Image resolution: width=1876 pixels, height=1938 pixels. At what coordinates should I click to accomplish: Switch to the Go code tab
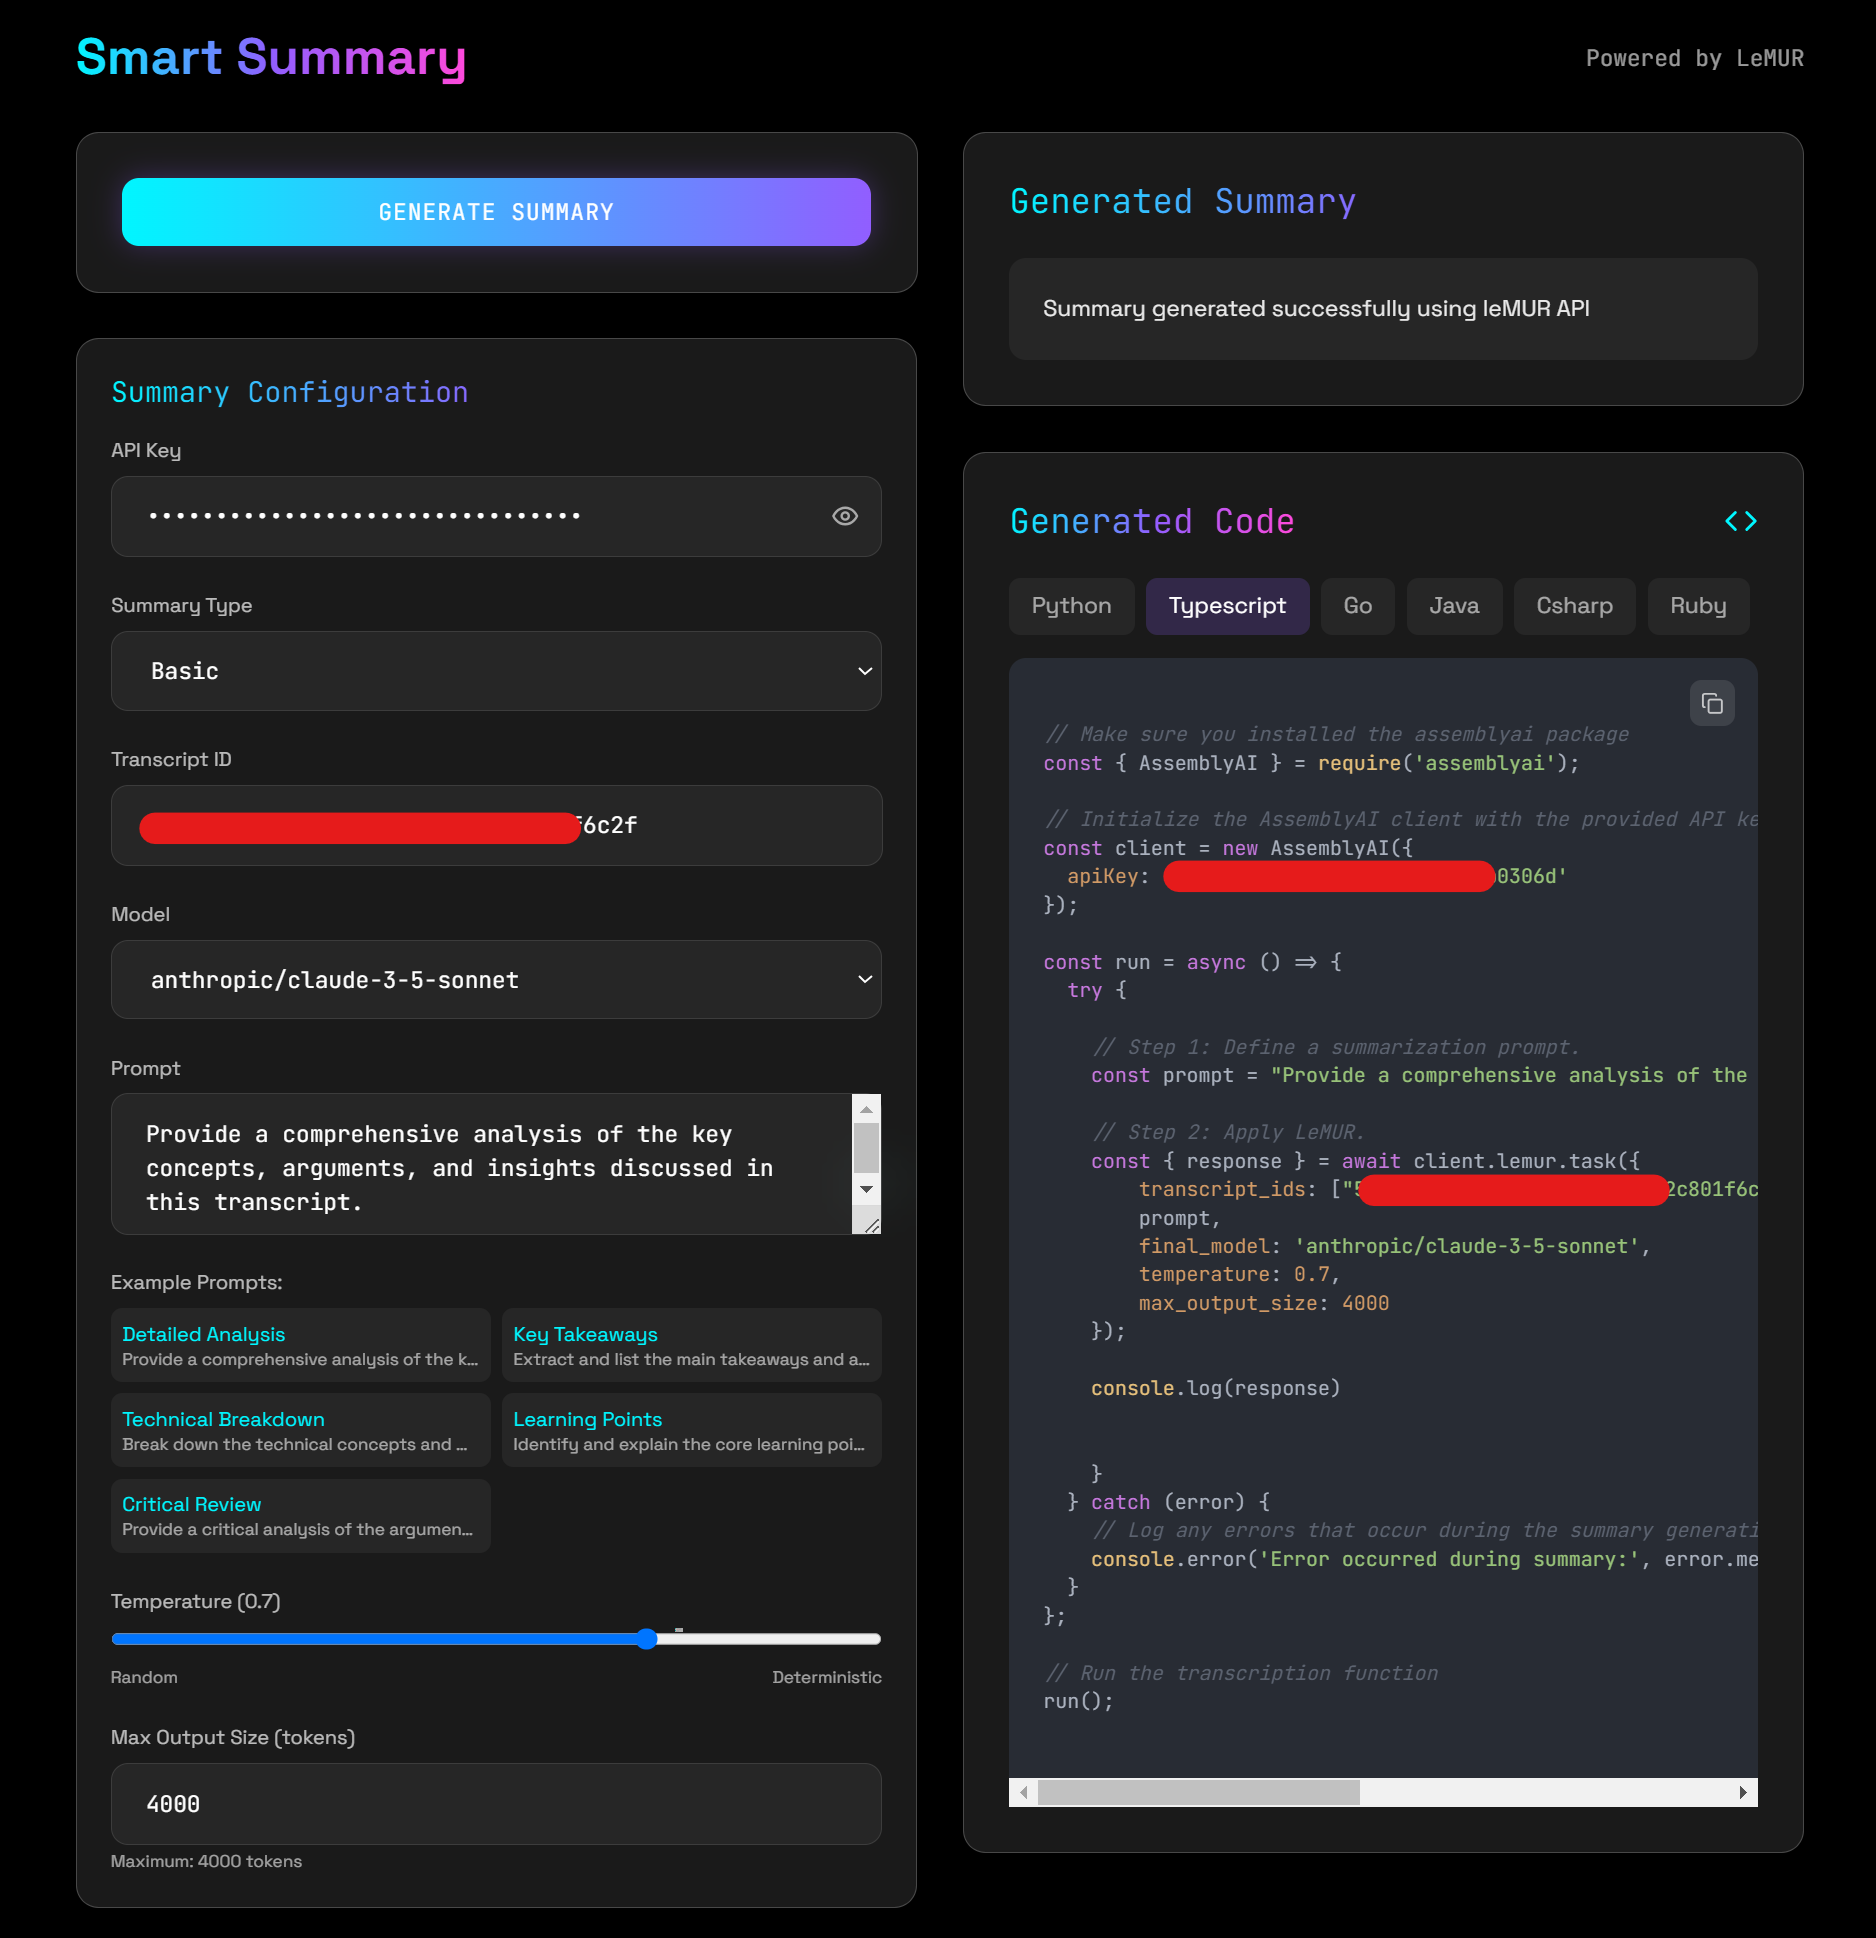click(1357, 606)
